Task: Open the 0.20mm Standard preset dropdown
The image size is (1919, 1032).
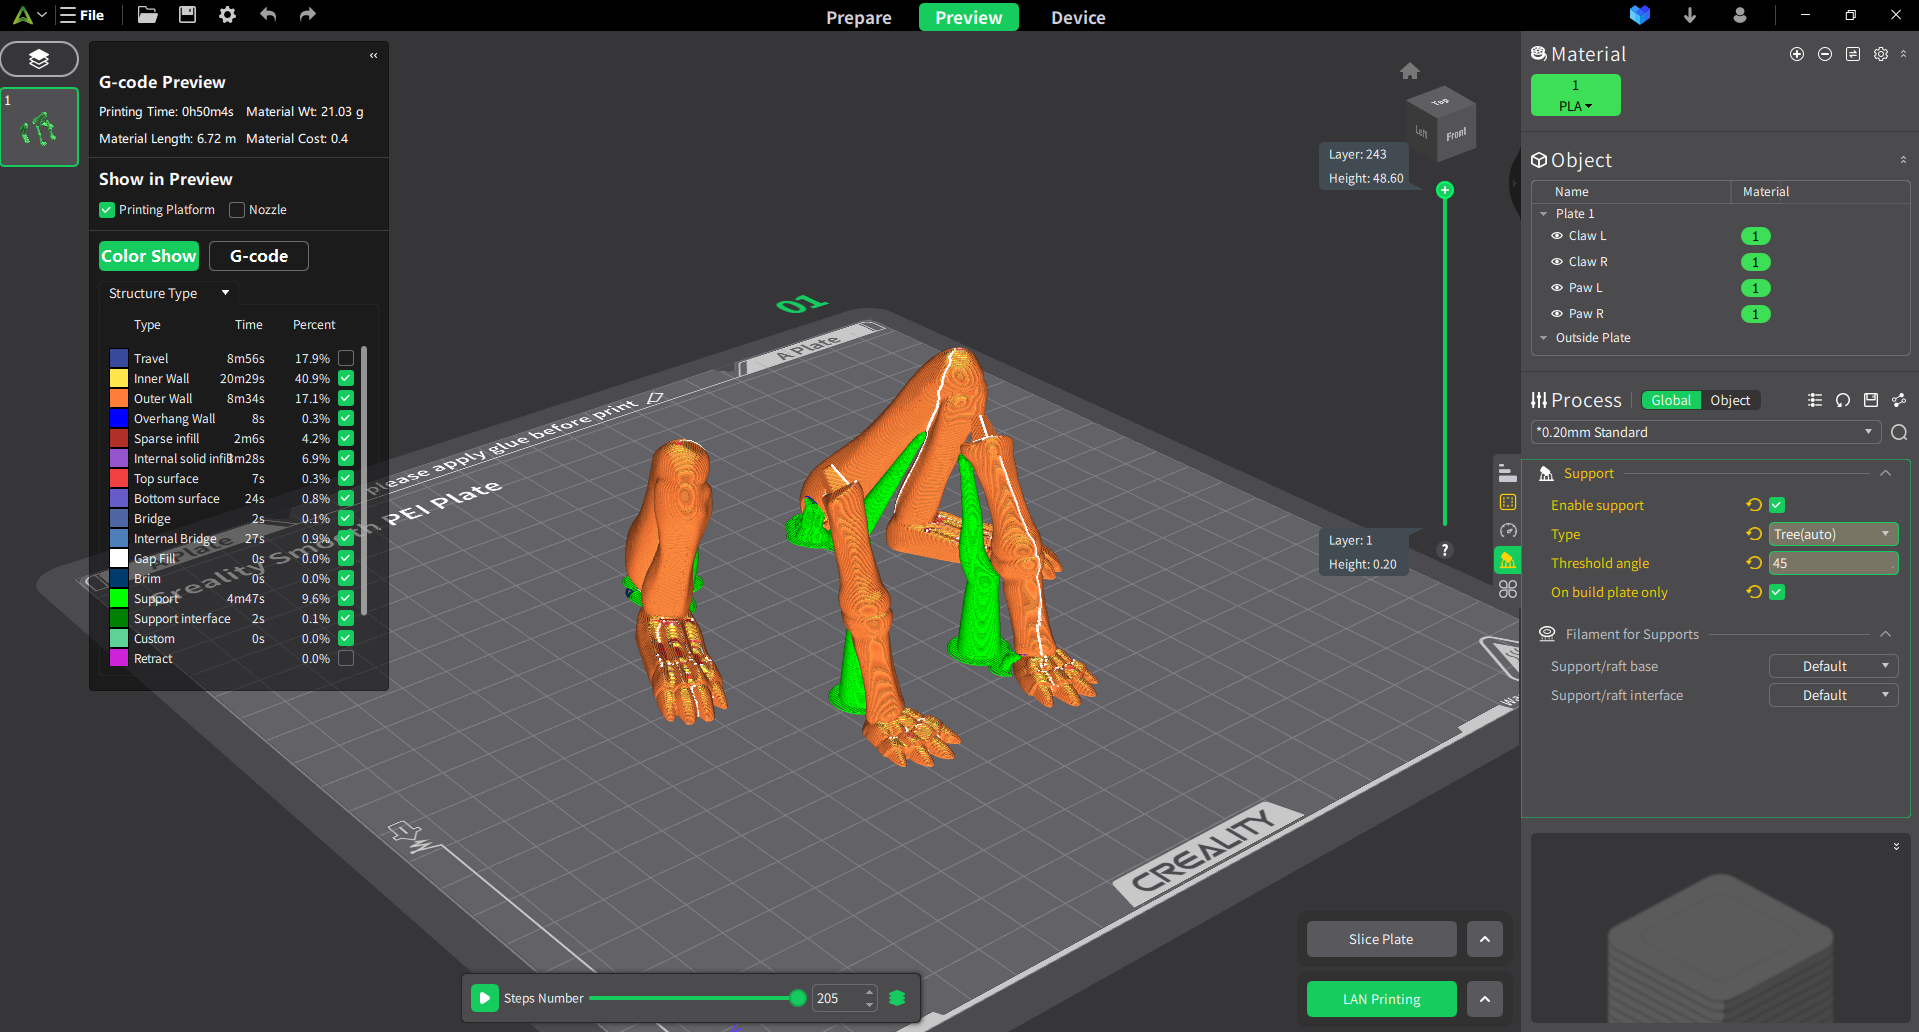Action: [1705, 432]
